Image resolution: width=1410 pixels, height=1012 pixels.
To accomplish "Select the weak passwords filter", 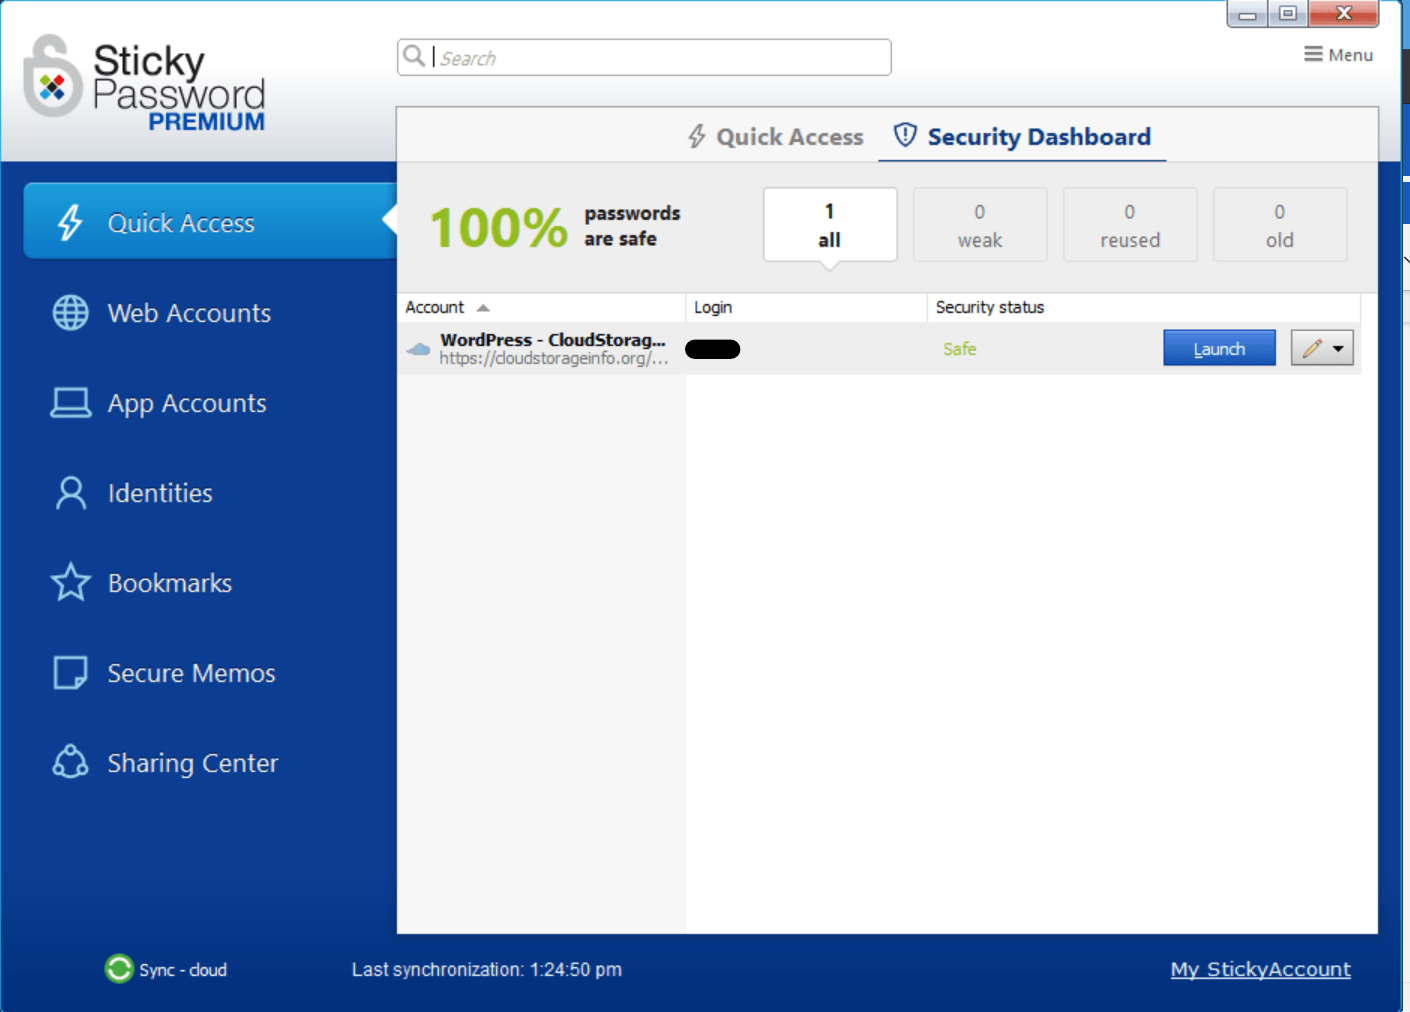I will (980, 224).
